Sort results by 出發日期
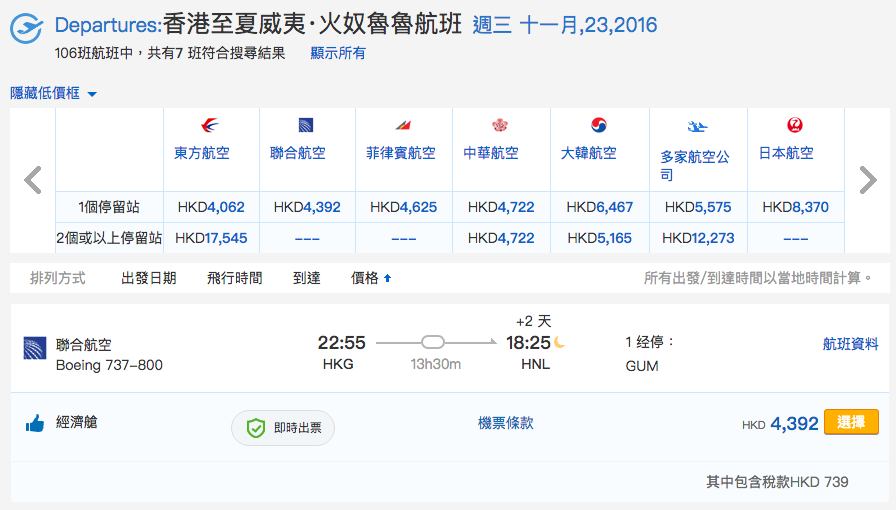The width and height of the screenshot is (896, 510). pos(149,278)
